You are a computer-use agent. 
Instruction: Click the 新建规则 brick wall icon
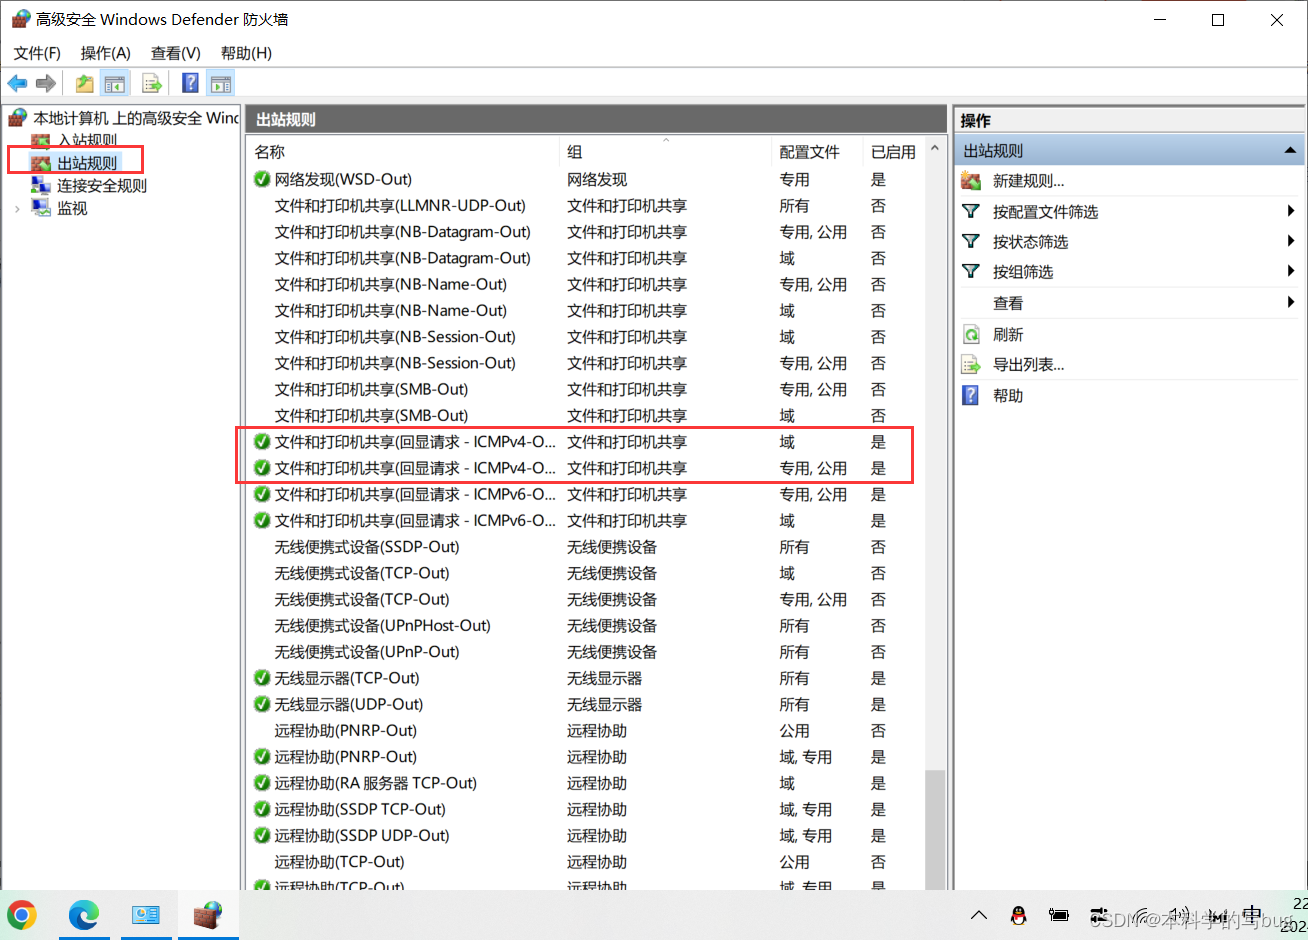[971, 181]
